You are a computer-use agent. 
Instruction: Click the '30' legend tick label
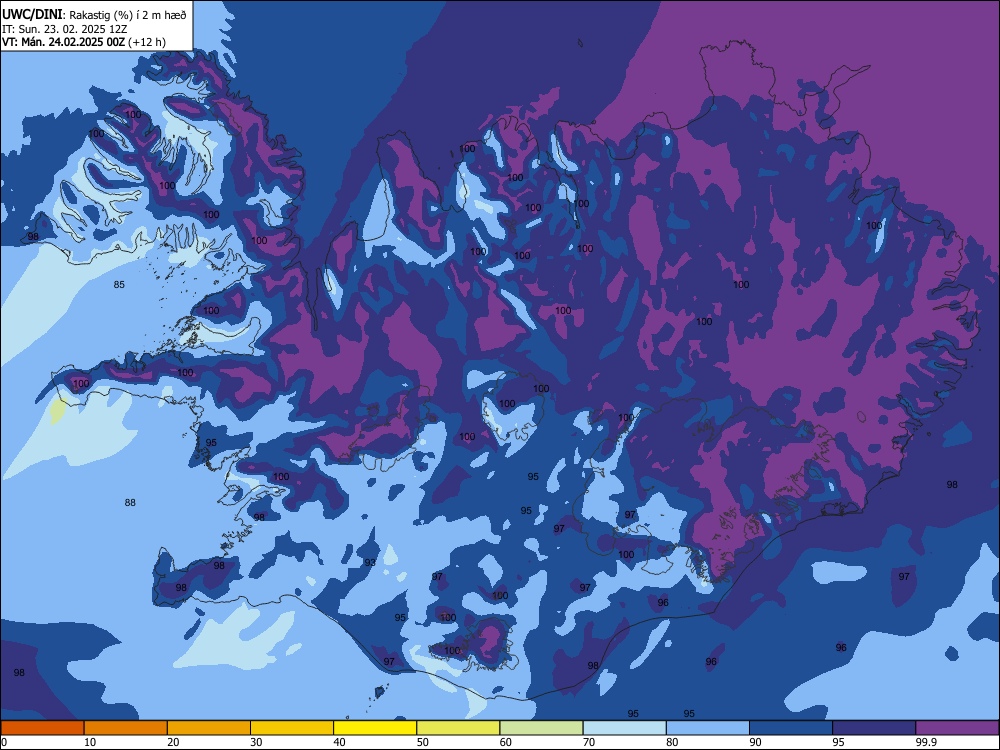click(x=256, y=742)
